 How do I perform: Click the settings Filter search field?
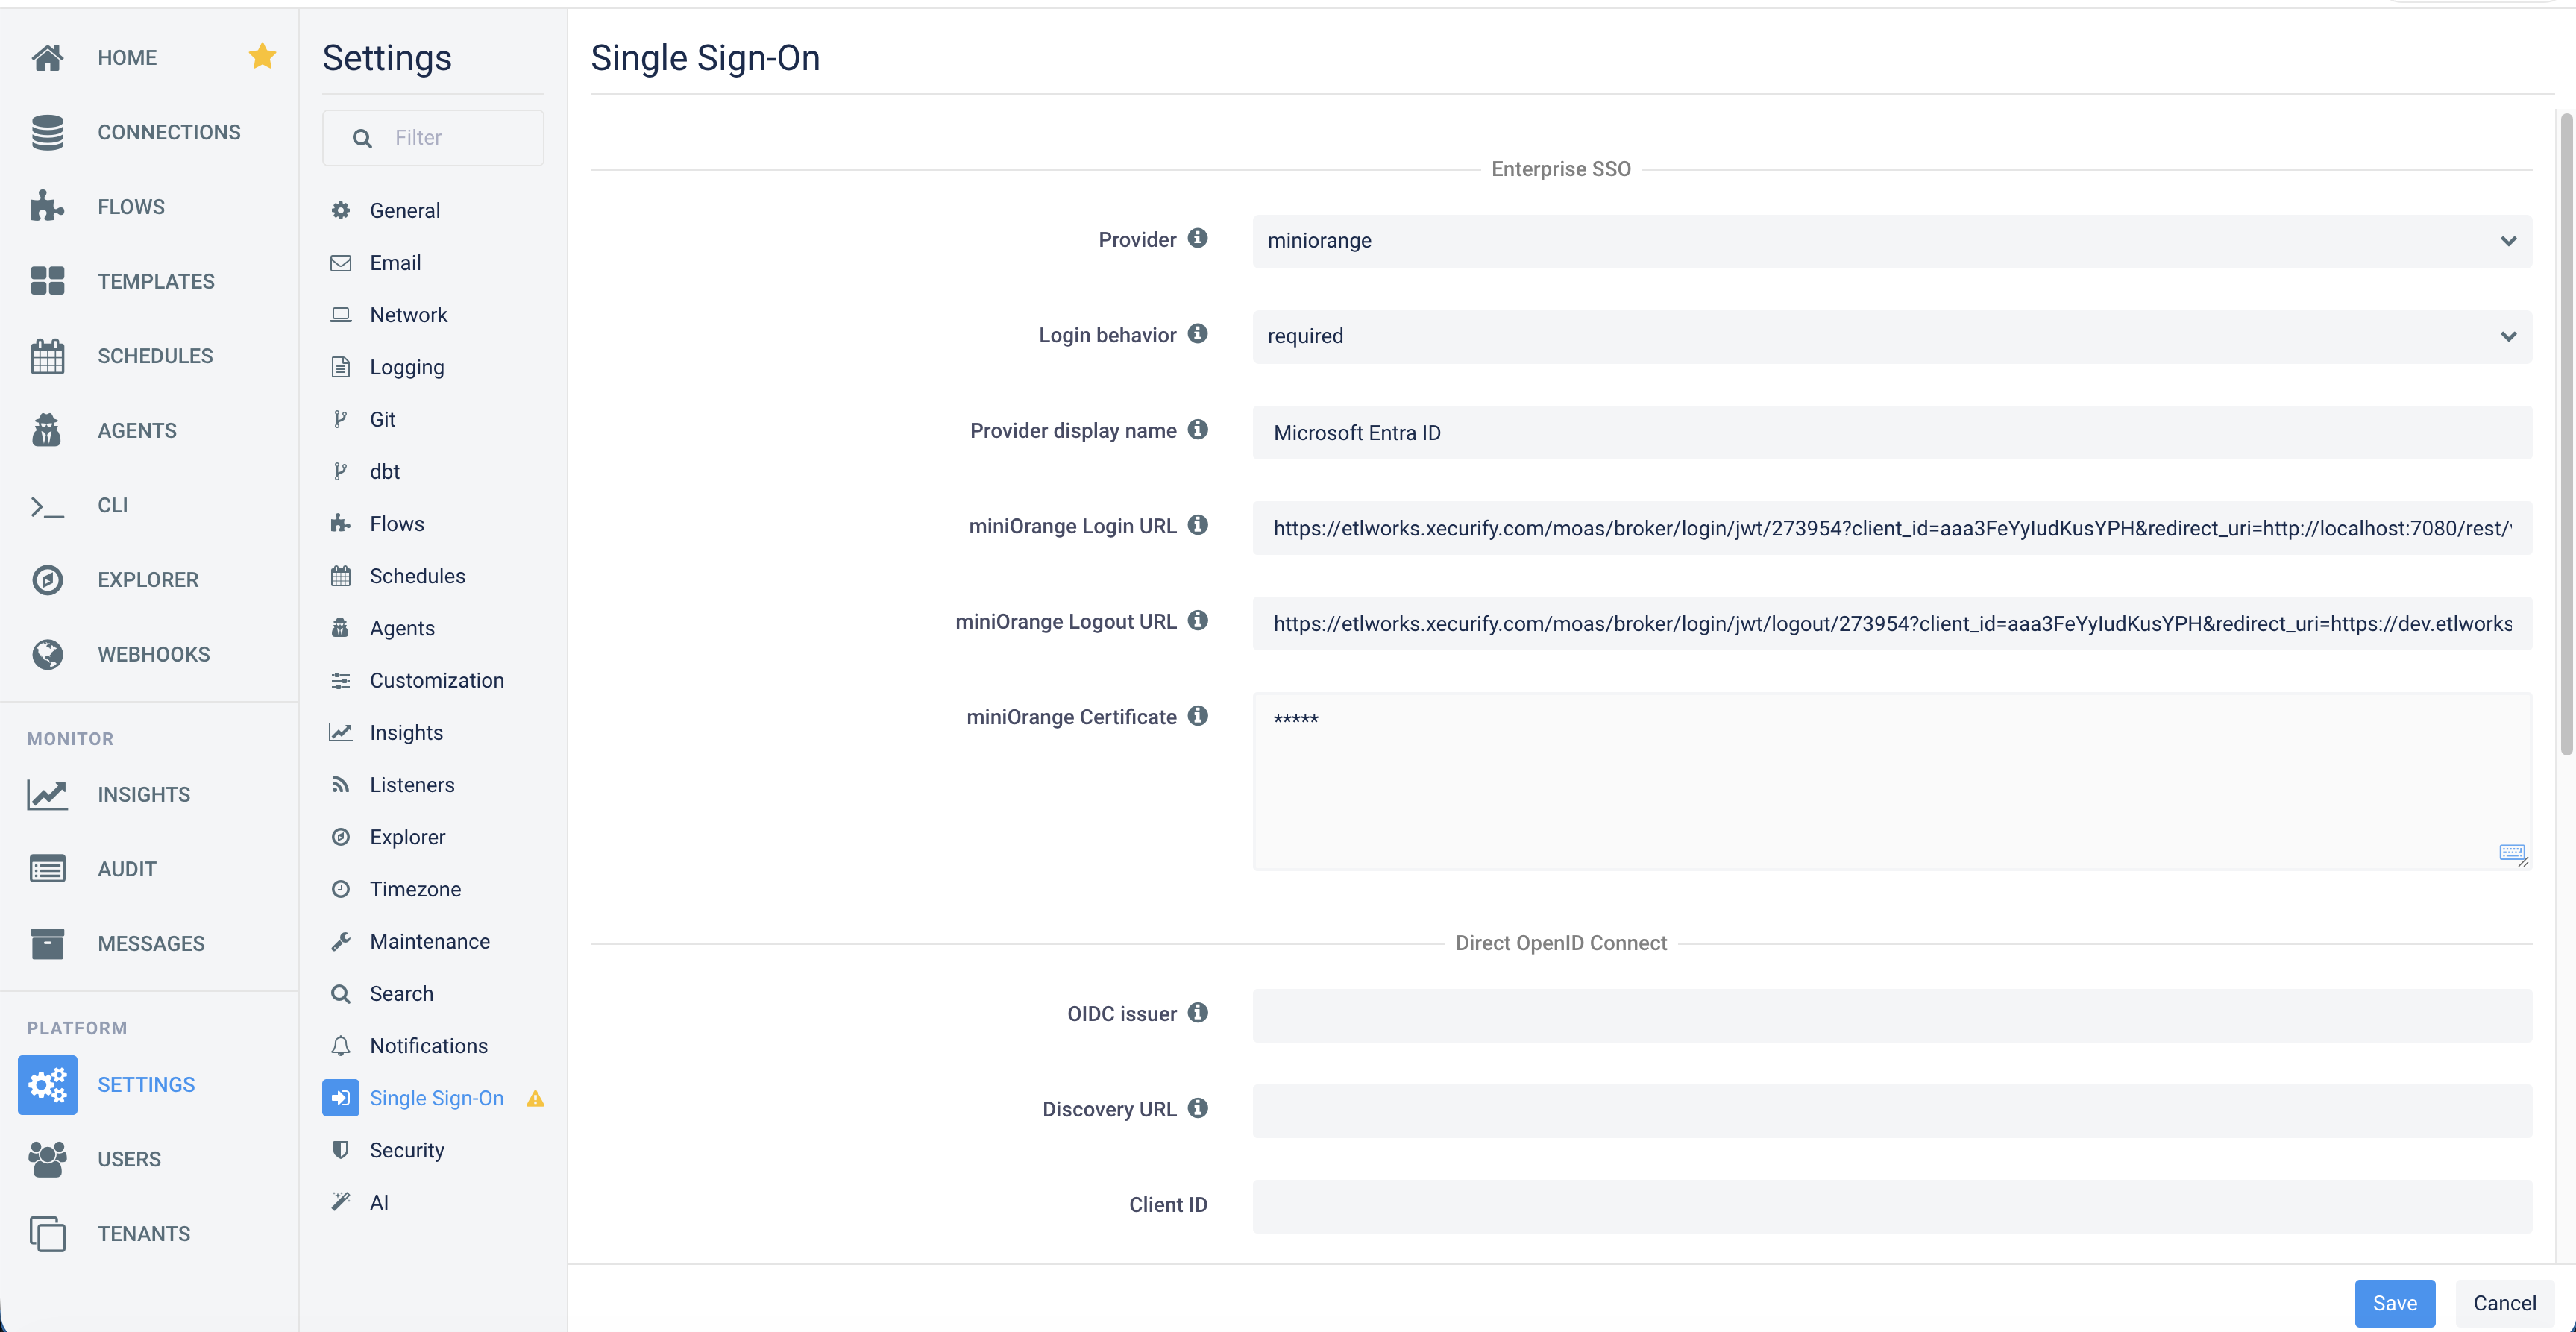(433, 138)
